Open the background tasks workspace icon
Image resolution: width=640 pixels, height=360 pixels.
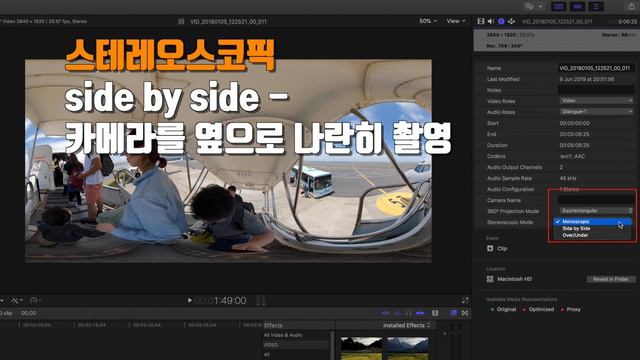[x=529, y=6]
